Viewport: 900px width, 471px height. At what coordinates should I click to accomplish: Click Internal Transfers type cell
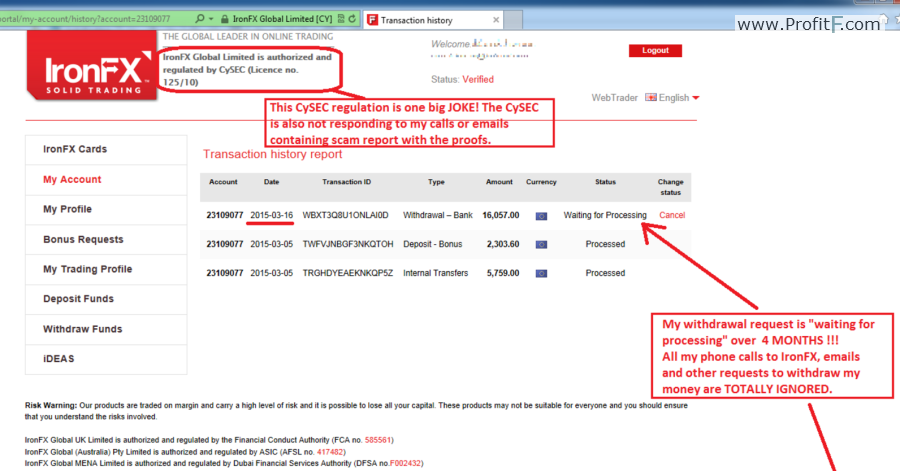coord(435,273)
